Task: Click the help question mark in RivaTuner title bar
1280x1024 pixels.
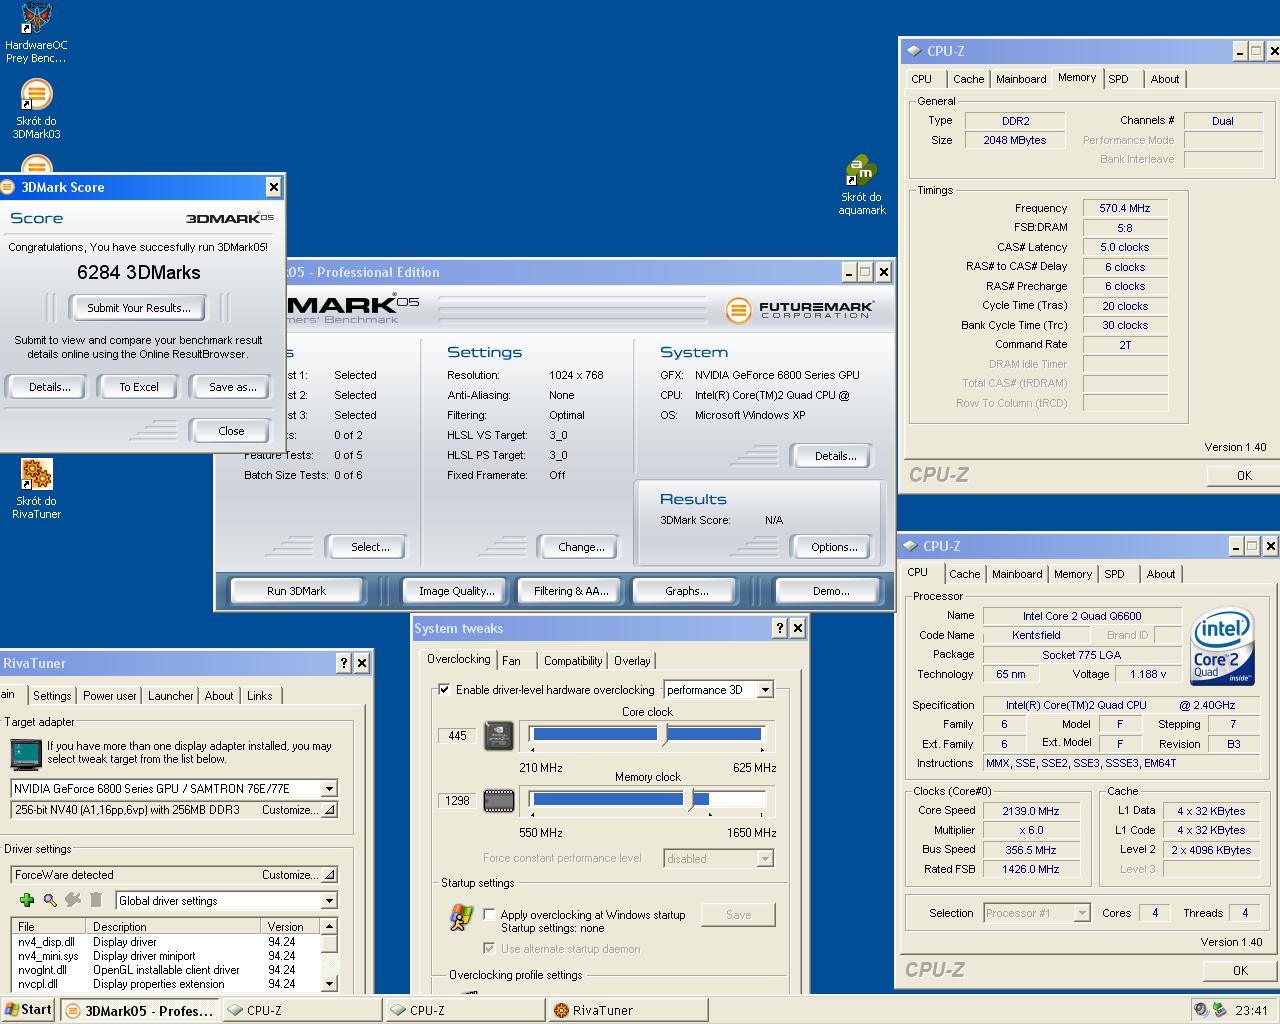Action: point(344,662)
